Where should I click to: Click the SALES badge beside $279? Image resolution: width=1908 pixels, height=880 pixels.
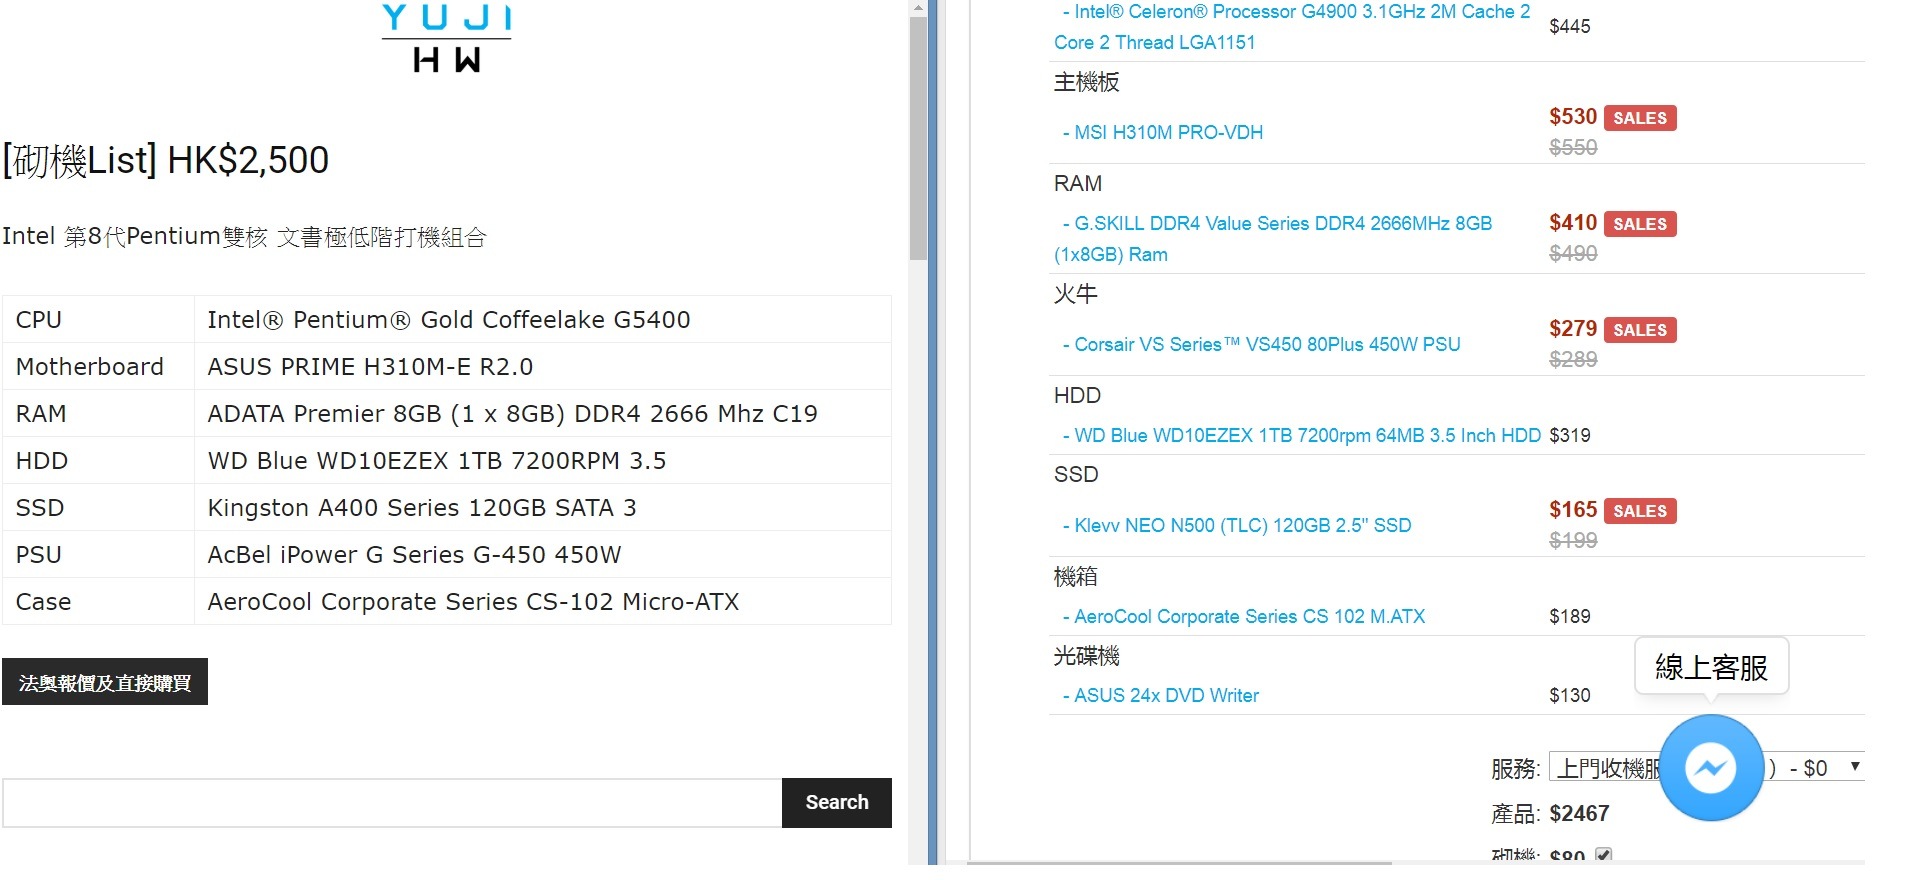pyautogui.click(x=1640, y=330)
